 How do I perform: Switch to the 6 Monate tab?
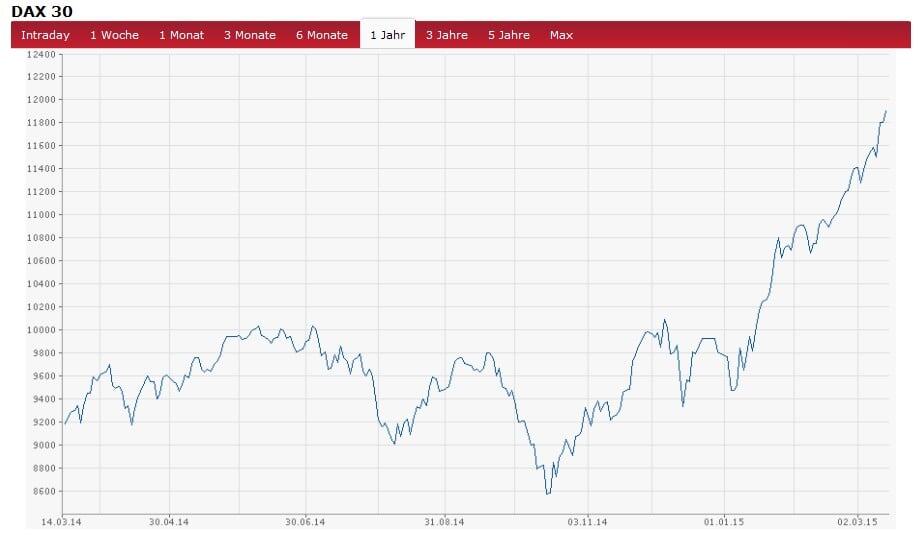click(x=322, y=35)
